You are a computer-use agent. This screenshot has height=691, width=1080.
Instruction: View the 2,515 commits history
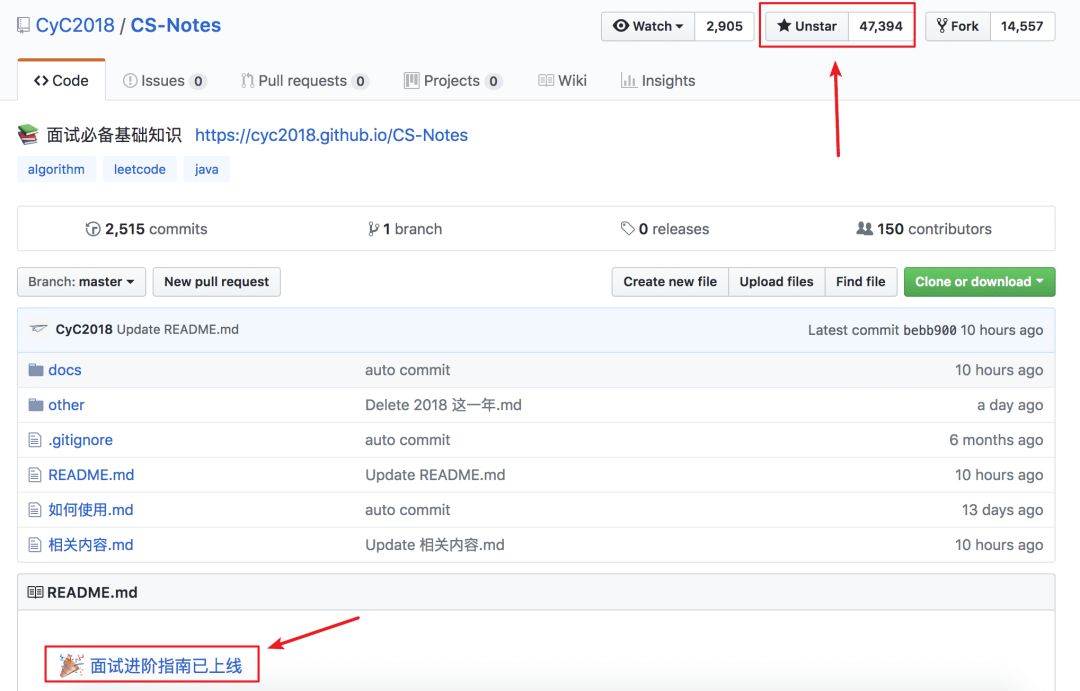coord(146,229)
